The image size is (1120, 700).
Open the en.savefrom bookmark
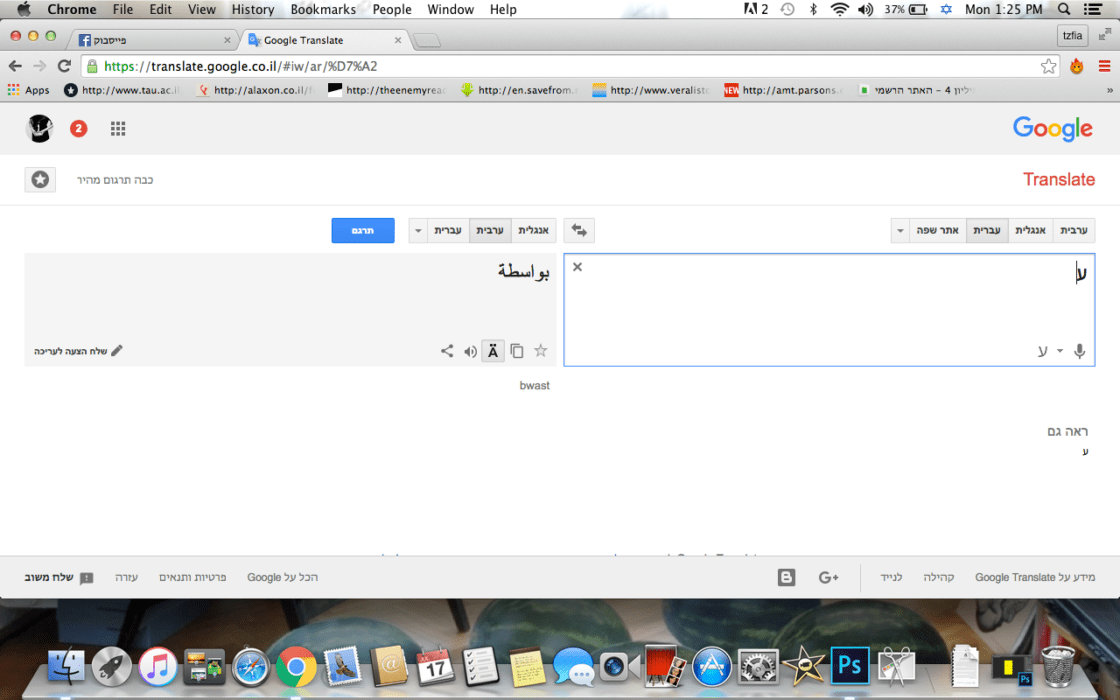pyautogui.click(x=519, y=90)
